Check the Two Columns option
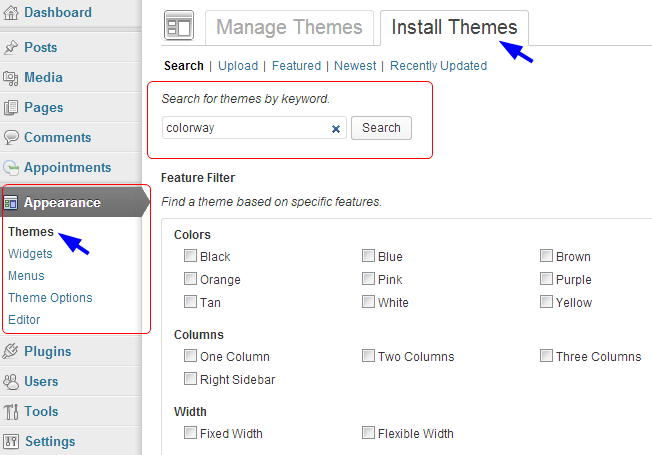652x455 pixels. pyautogui.click(x=368, y=356)
